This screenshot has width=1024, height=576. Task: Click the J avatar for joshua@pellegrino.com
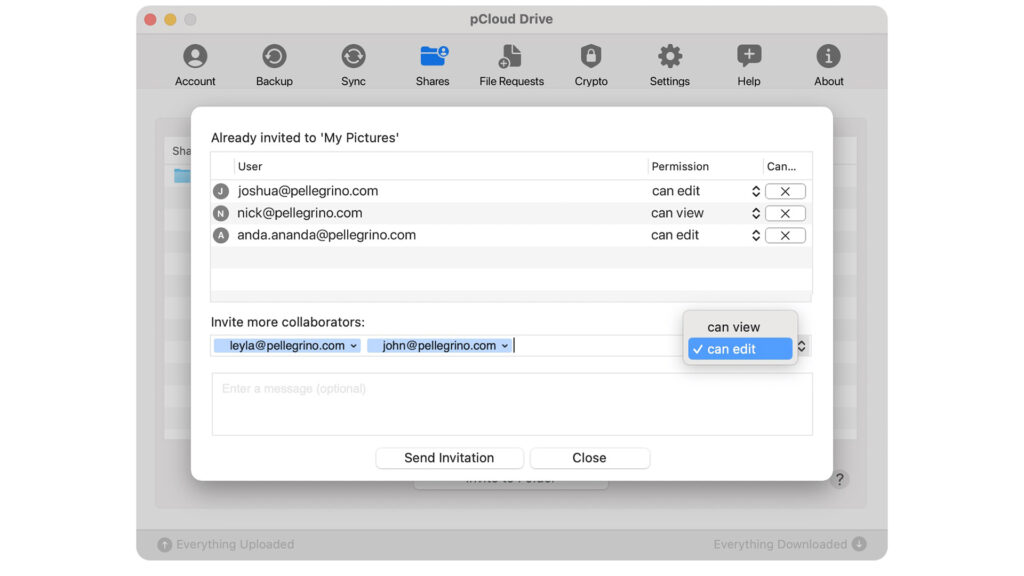[x=221, y=191]
